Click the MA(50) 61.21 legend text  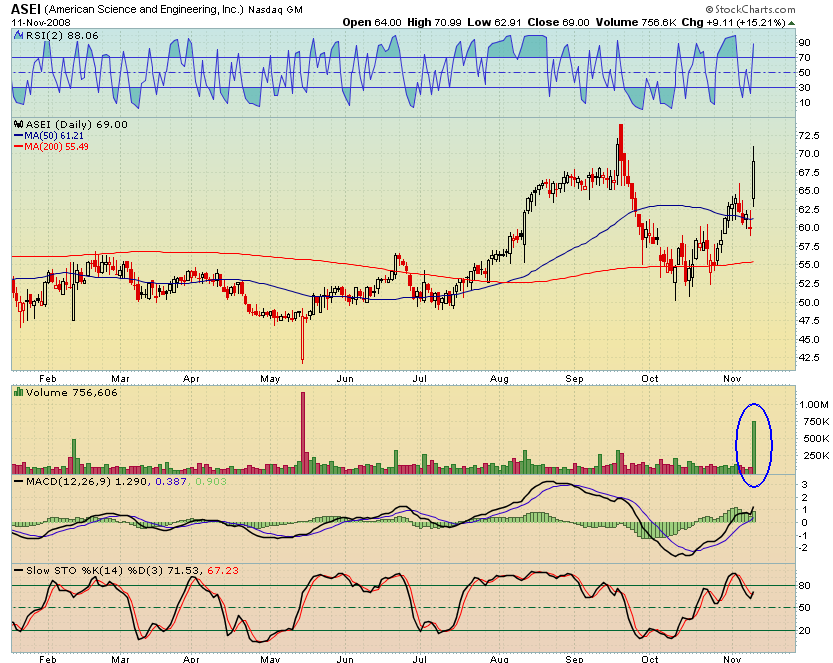[x=54, y=135]
